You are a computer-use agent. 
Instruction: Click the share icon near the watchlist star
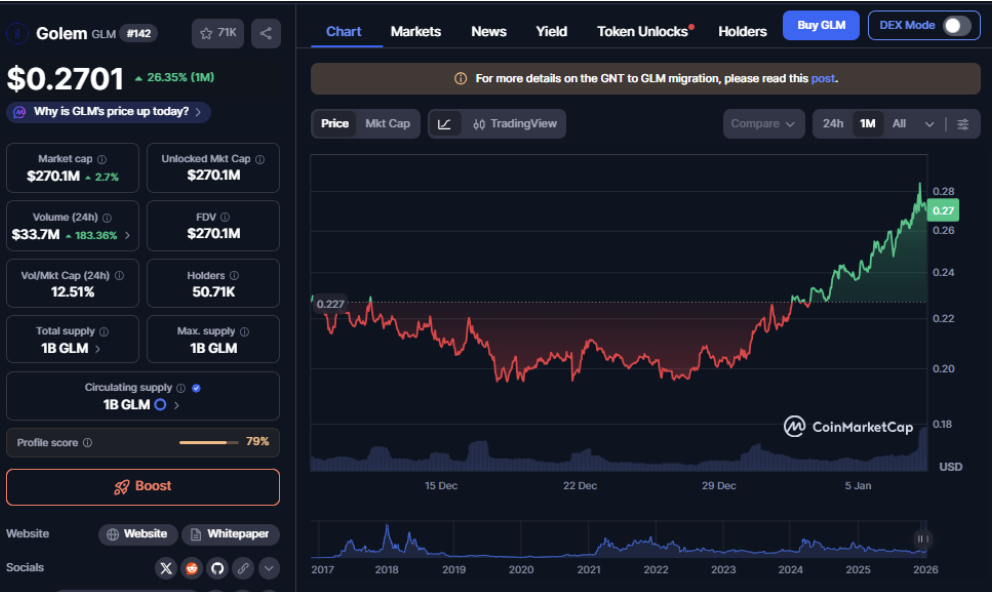tap(265, 33)
